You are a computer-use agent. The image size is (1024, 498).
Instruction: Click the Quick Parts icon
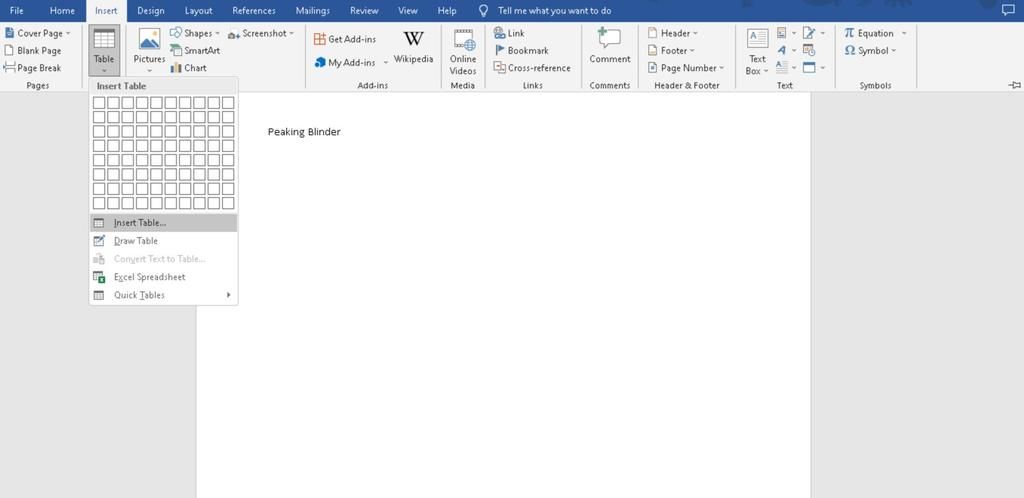coord(782,33)
